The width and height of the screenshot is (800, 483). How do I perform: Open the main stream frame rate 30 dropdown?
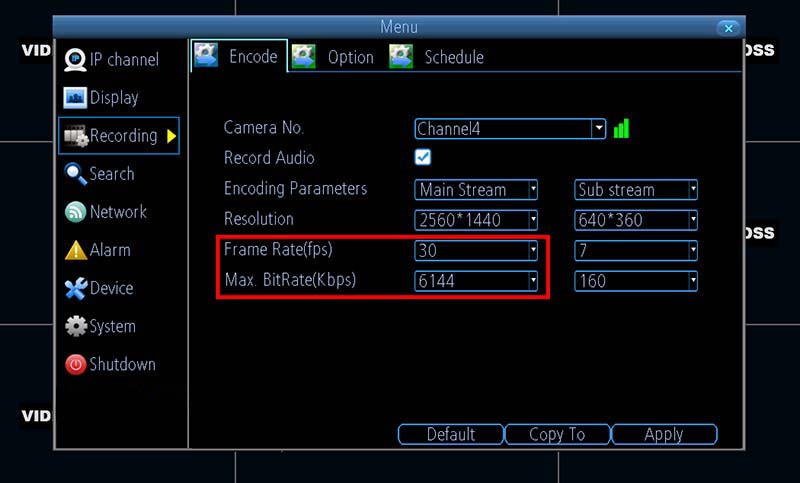pyautogui.click(x=476, y=250)
